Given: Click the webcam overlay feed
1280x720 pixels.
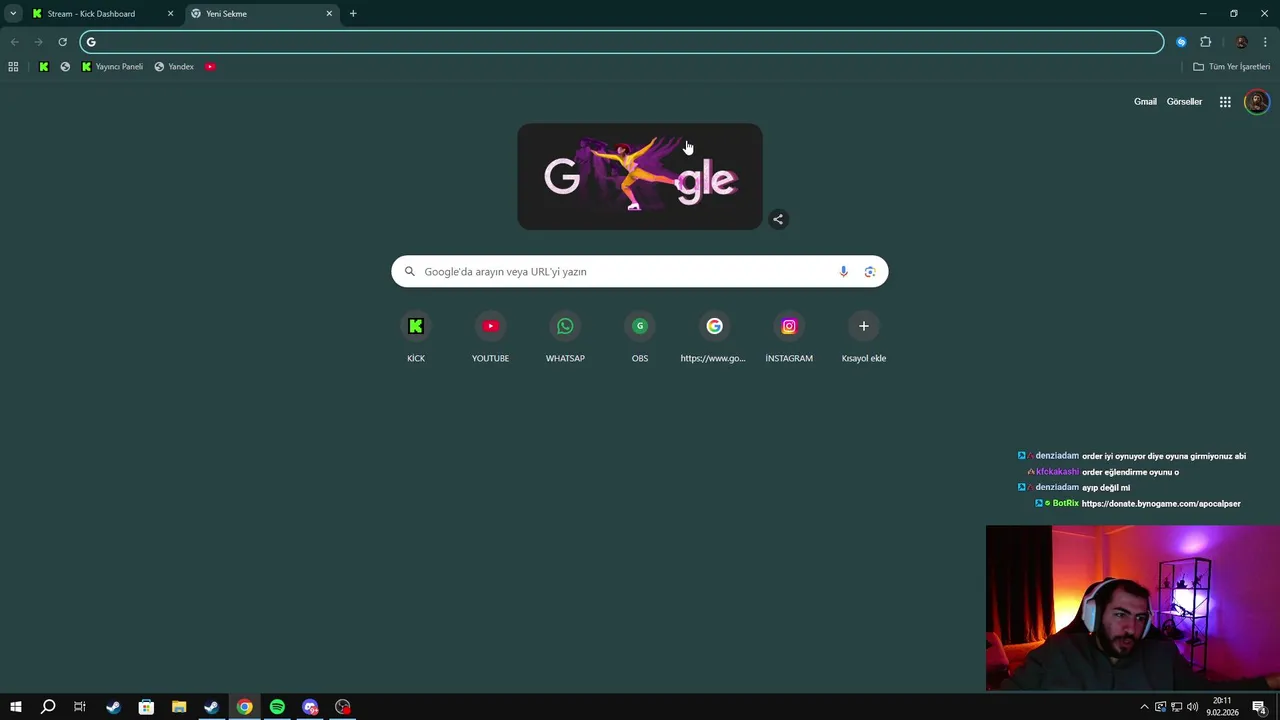Looking at the screenshot, I should [1132, 608].
